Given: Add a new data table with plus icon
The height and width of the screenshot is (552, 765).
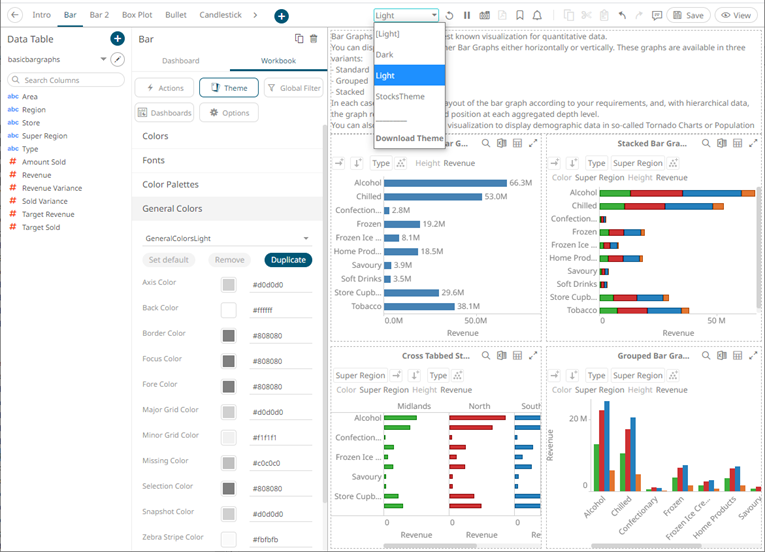Looking at the screenshot, I should pyautogui.click(x=117, y=38).
